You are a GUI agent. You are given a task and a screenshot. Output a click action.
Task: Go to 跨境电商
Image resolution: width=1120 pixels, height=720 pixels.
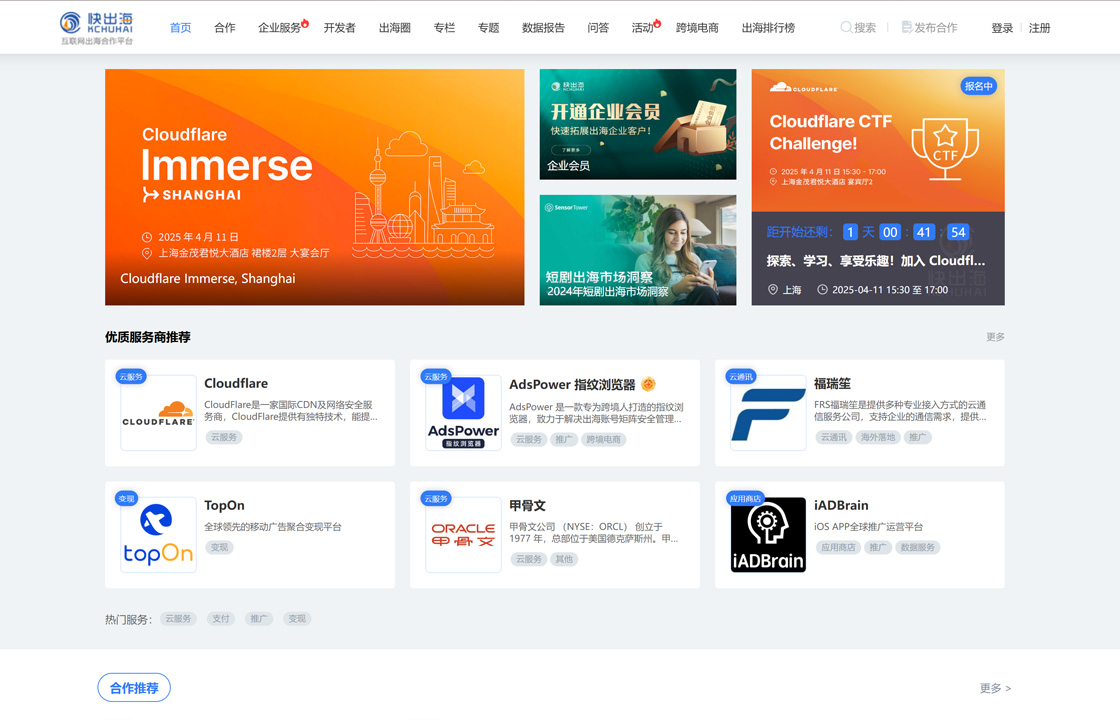[x=697, y=28]
